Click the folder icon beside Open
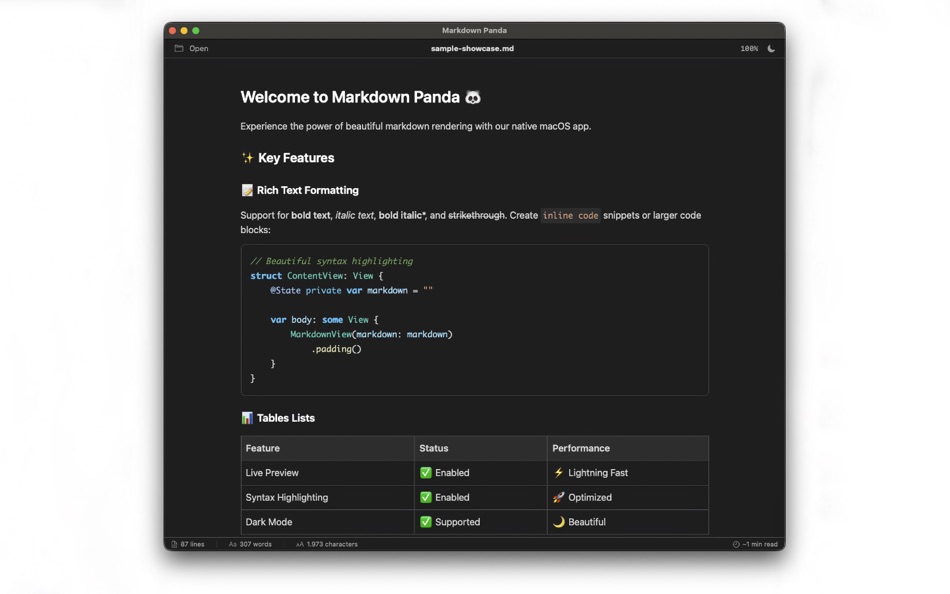The height and width of the screenshot is (594, 950). coord(179,48)
